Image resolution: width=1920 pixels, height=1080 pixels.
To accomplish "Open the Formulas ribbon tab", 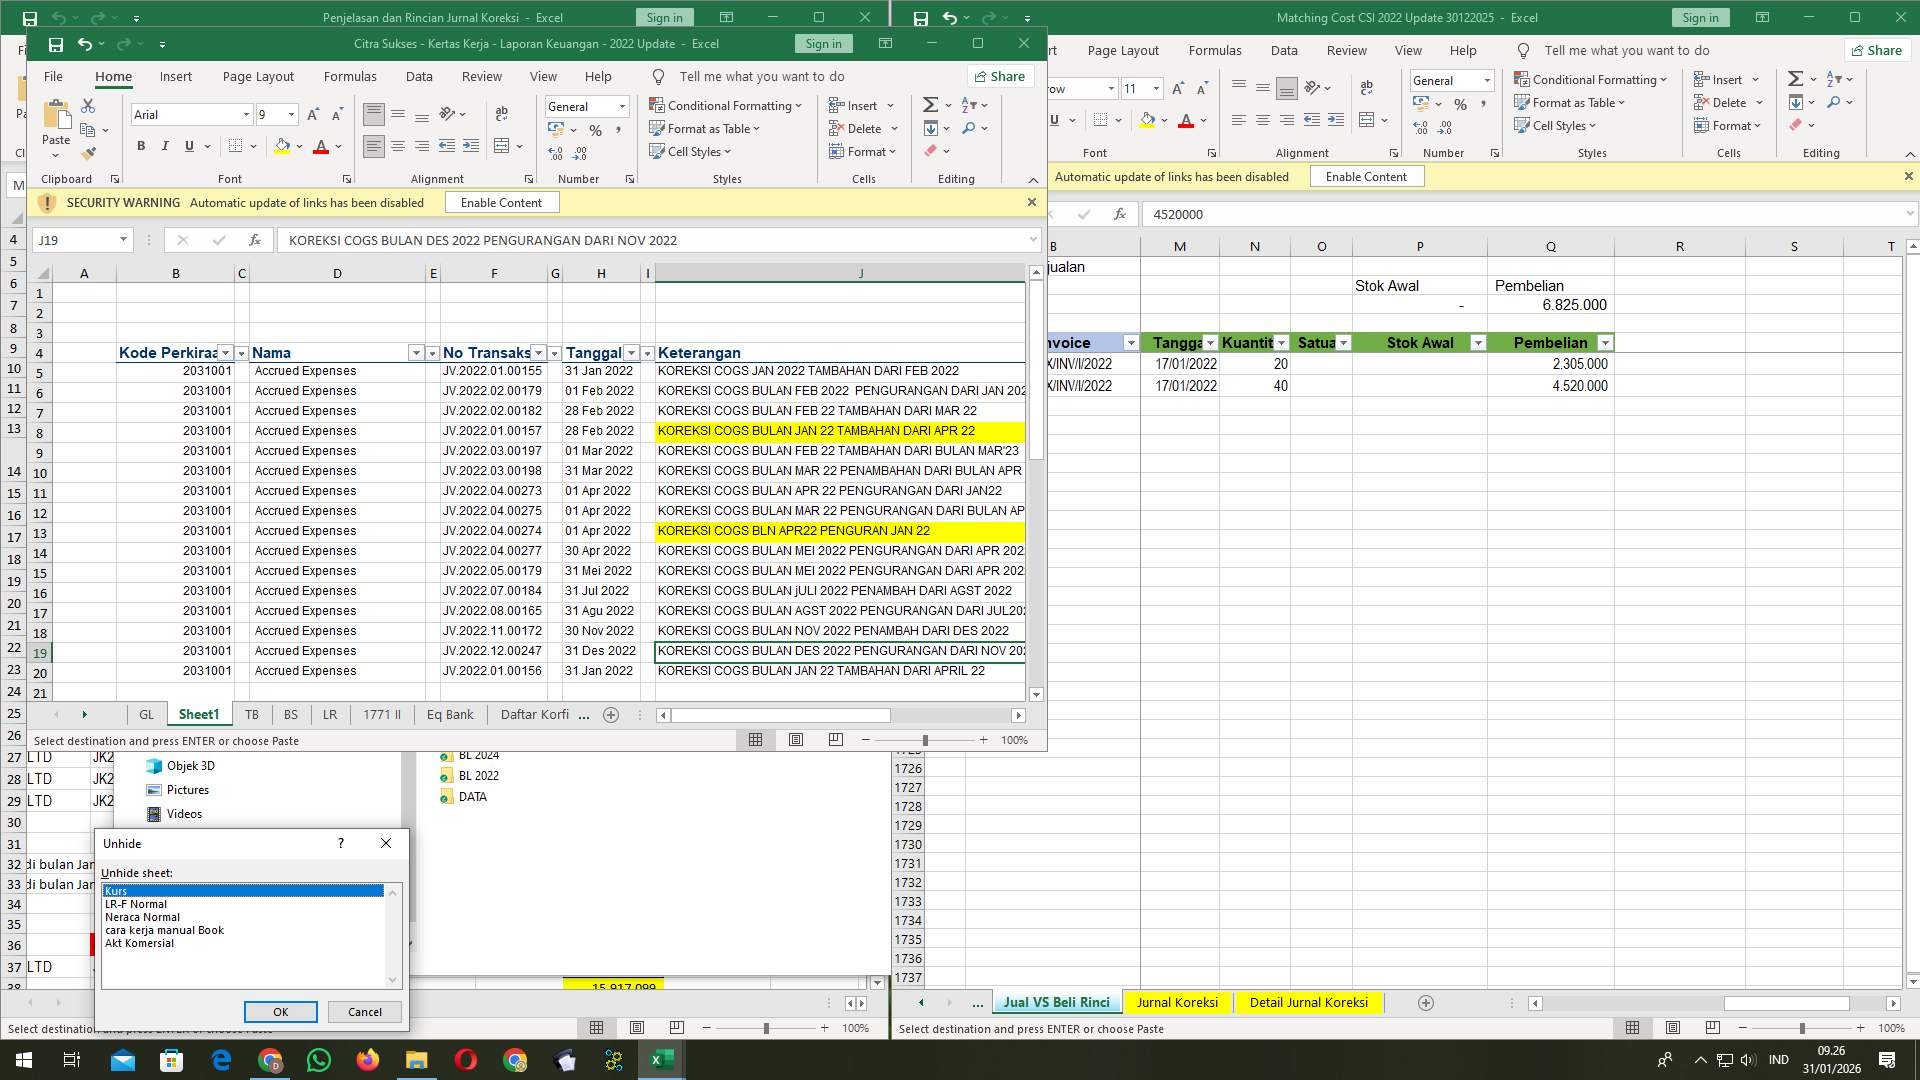I will click(350, 76).
